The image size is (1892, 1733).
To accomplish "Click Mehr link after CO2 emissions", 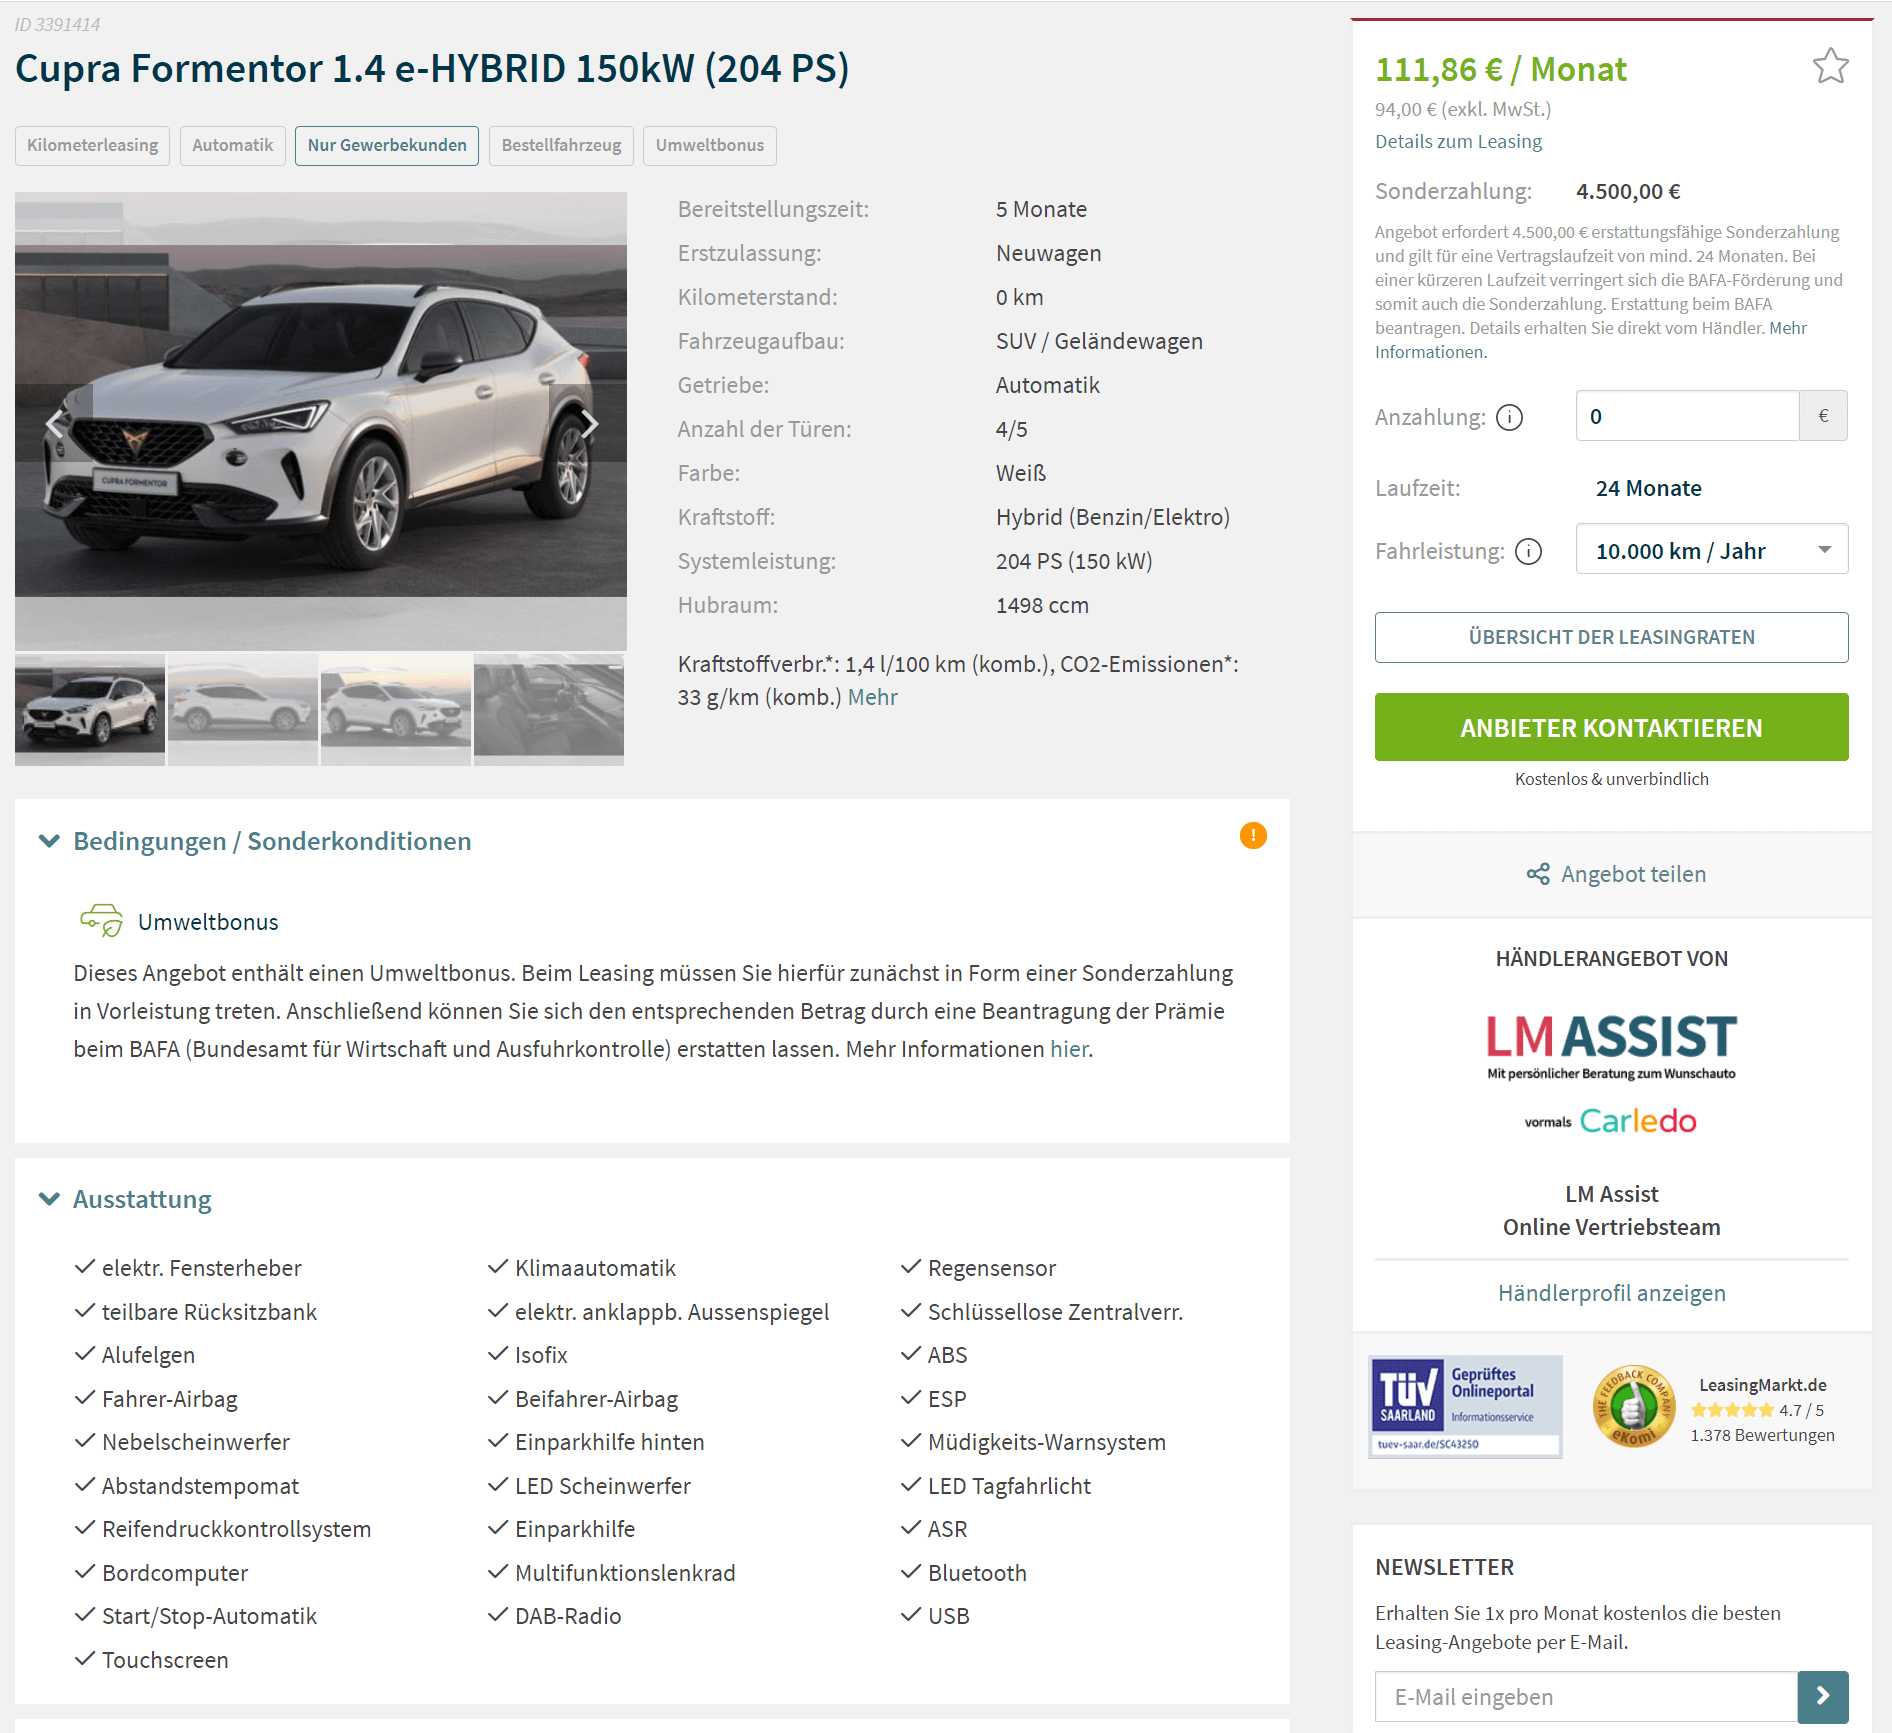I will [872, 697].
